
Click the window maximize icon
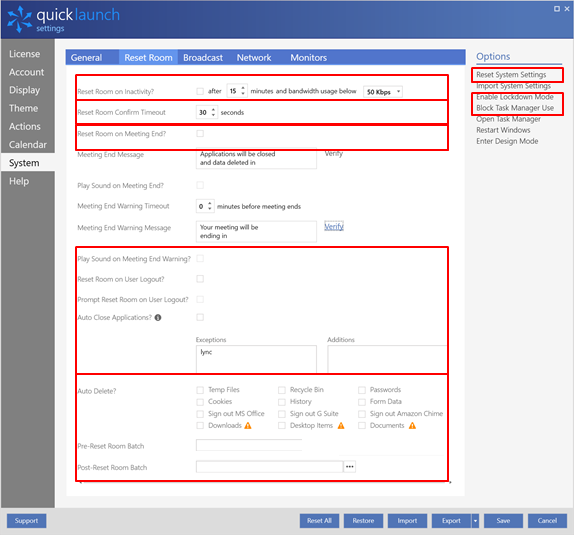pos(557,9)
